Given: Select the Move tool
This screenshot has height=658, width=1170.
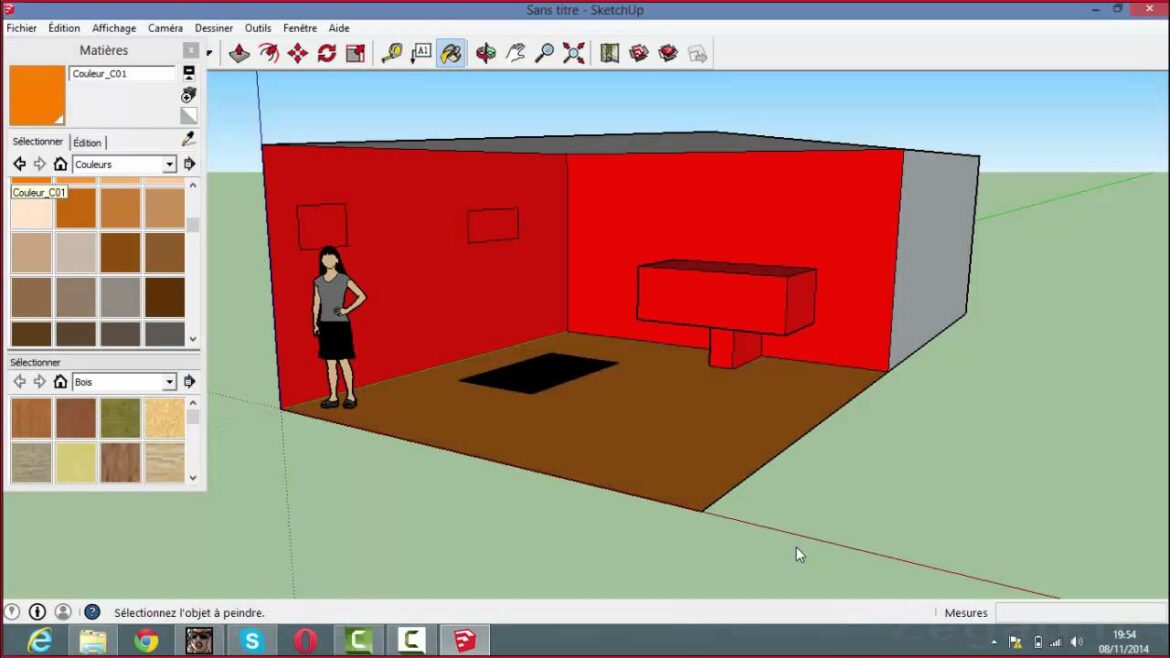Looking at the screenshot, I should click(x=297, y=54).
